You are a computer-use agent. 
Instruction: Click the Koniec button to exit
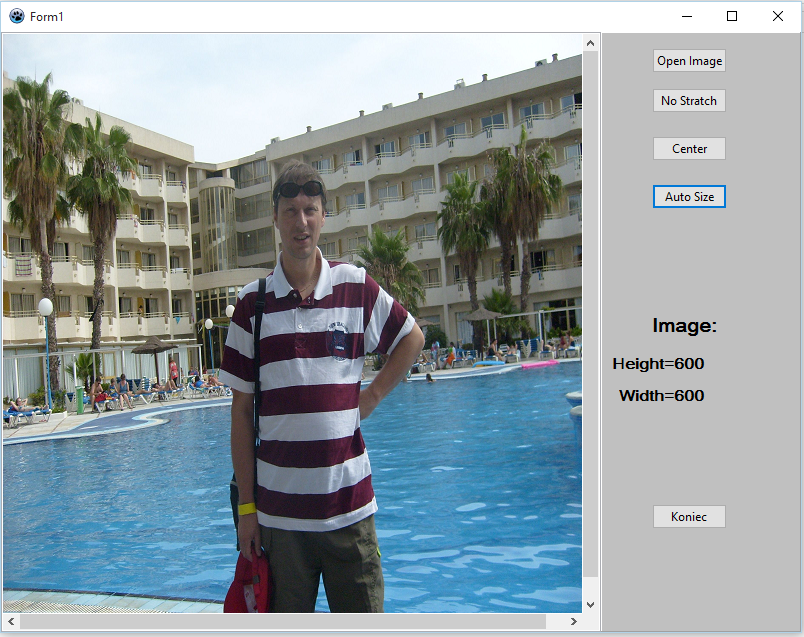(689, 516)
